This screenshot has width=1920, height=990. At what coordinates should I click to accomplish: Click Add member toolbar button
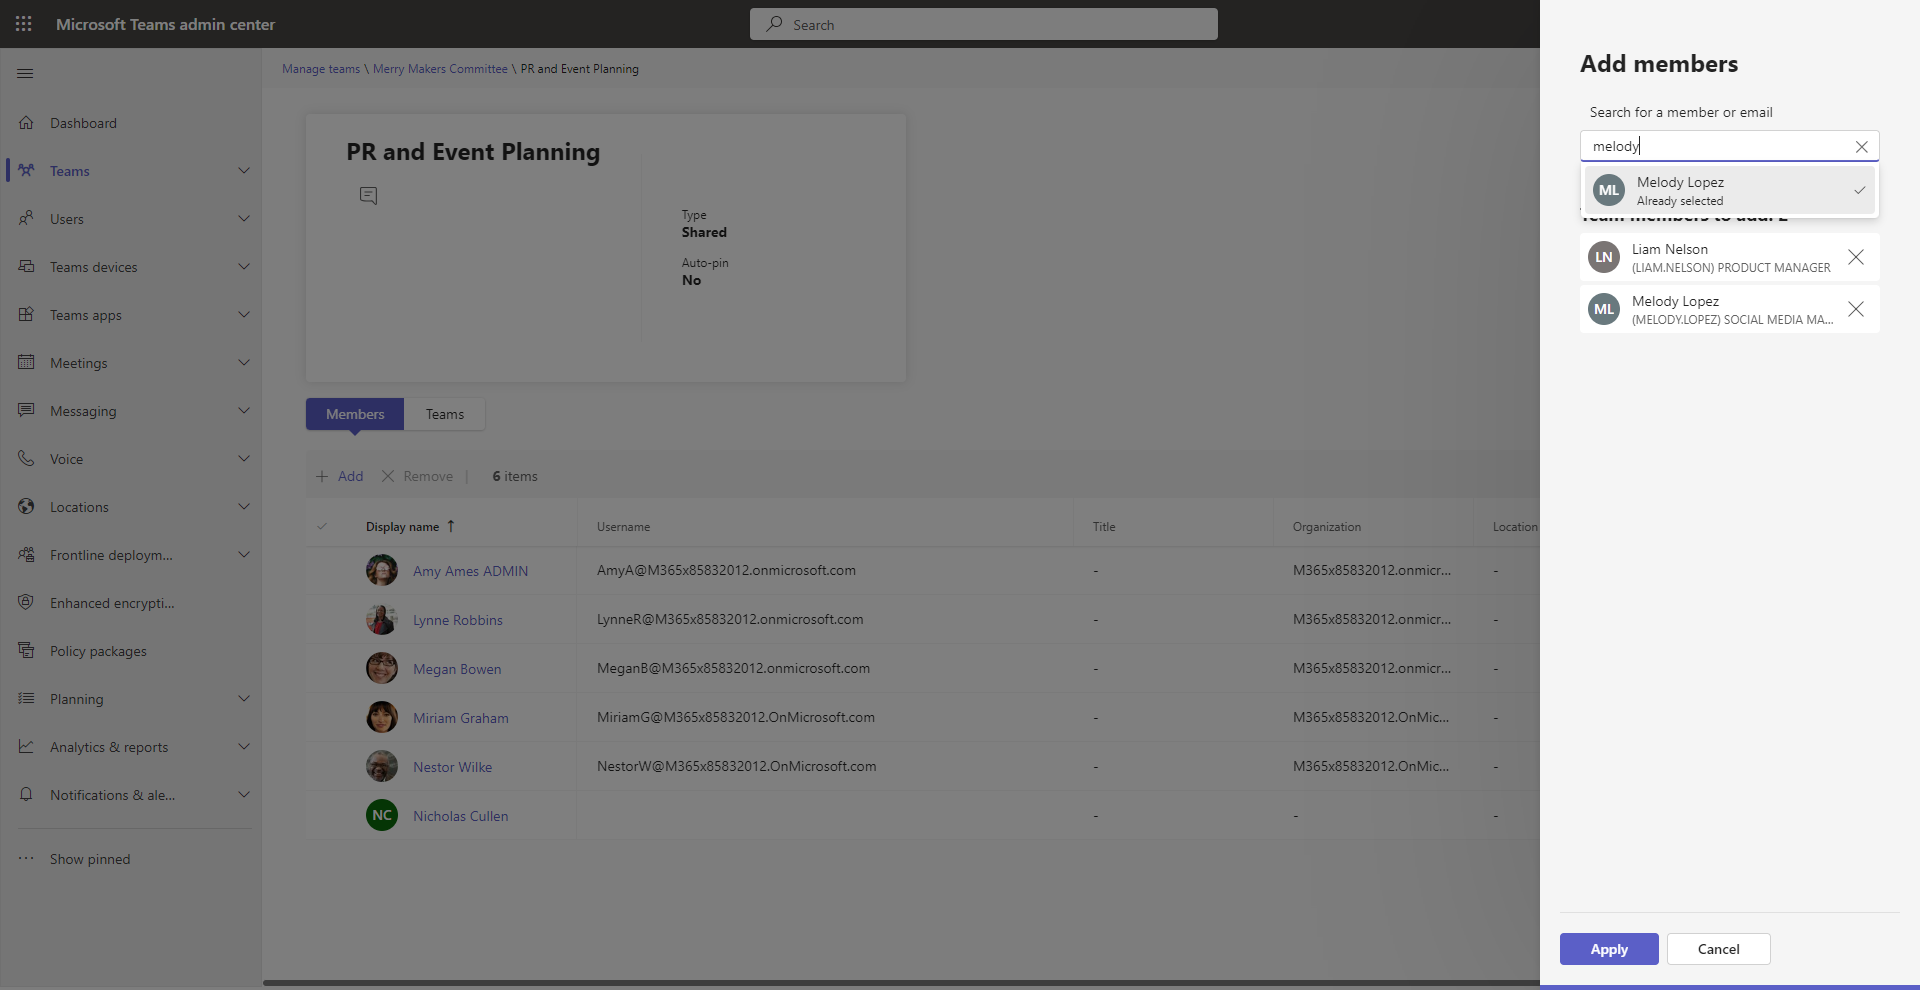pyautogui.click(x=340, y=476)
